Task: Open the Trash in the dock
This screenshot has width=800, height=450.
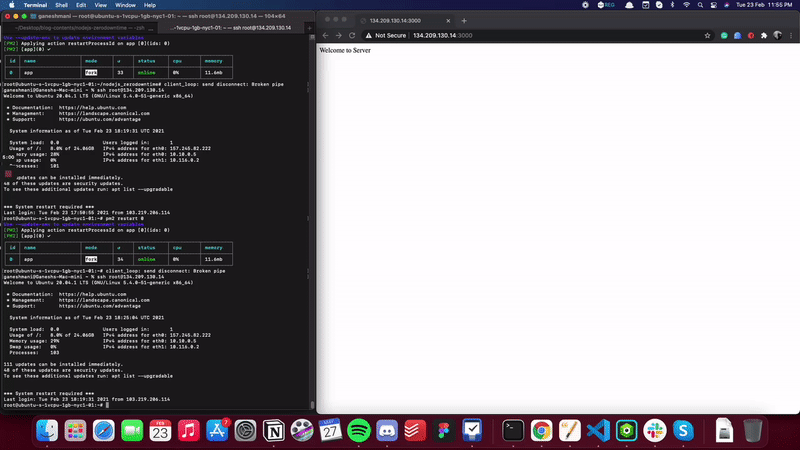Action: point(753,430)
